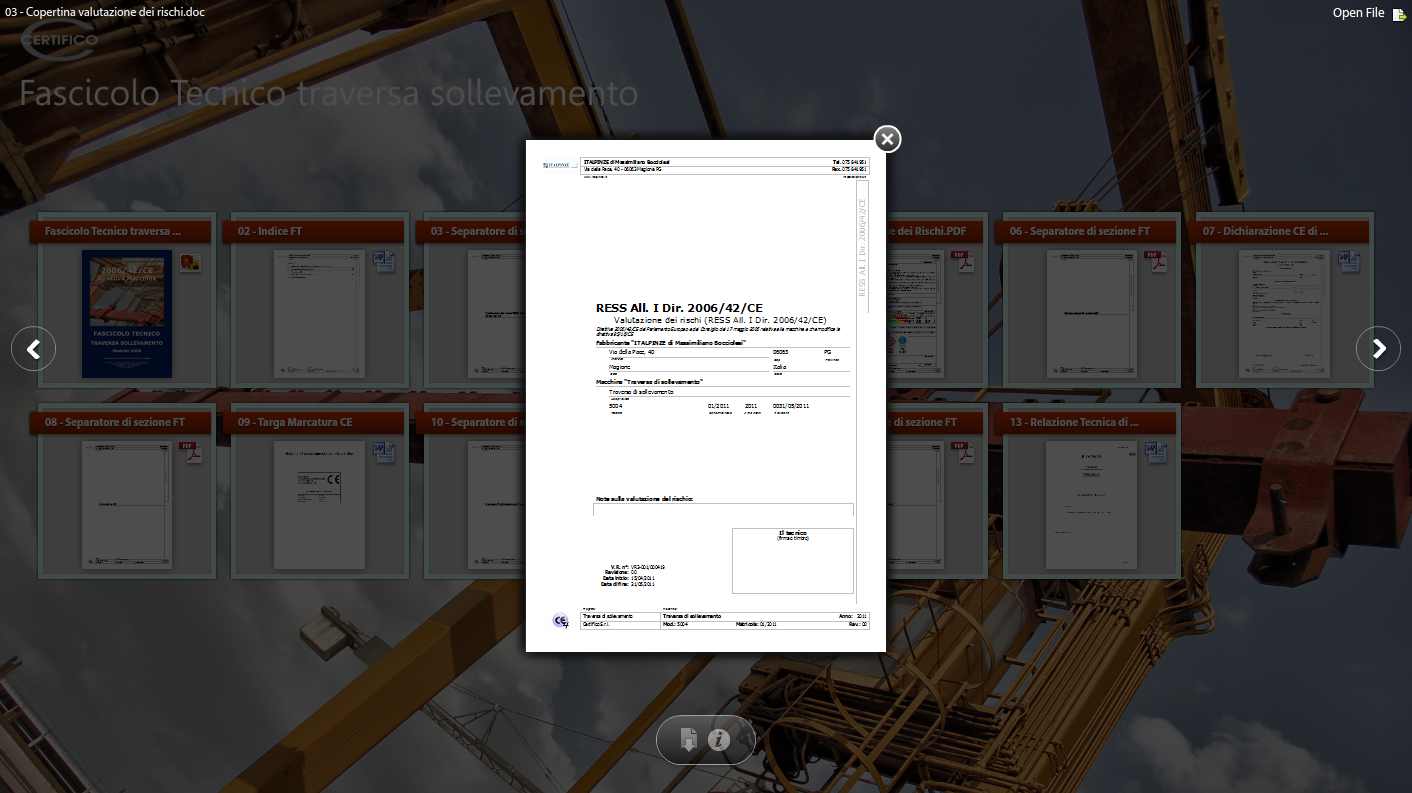Go to next file with right arrow
The height and width of the screenshot is (793, 1412).
coord(1378,349)
